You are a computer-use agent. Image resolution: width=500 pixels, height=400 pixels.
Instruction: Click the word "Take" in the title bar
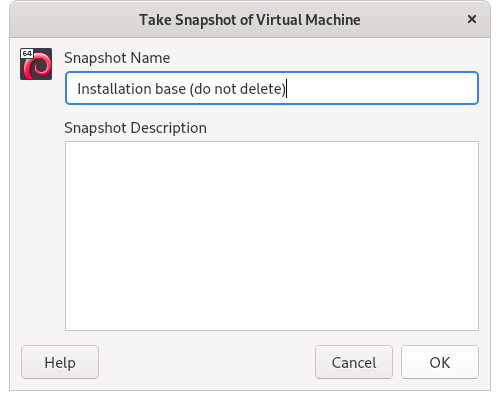pos(155,20)
